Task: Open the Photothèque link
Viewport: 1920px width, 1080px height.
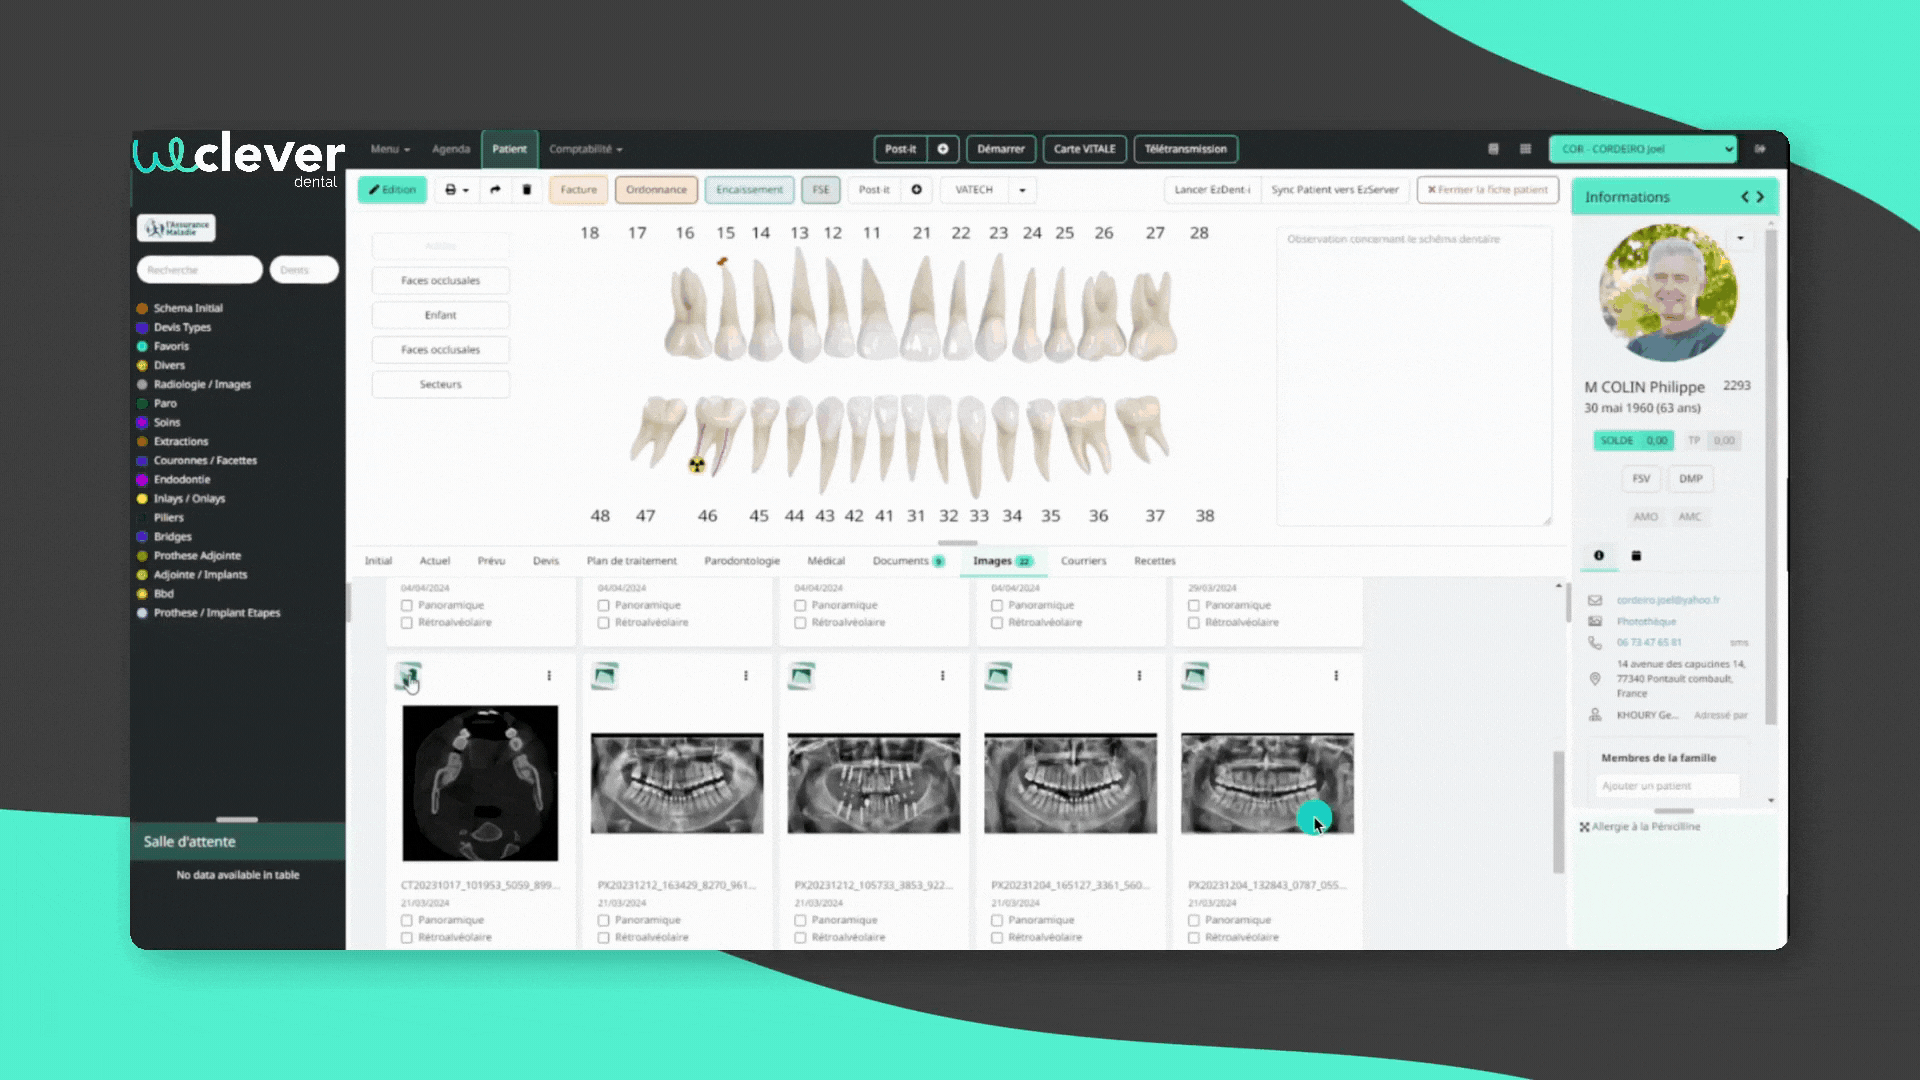Action: [x=1647, y=622]
